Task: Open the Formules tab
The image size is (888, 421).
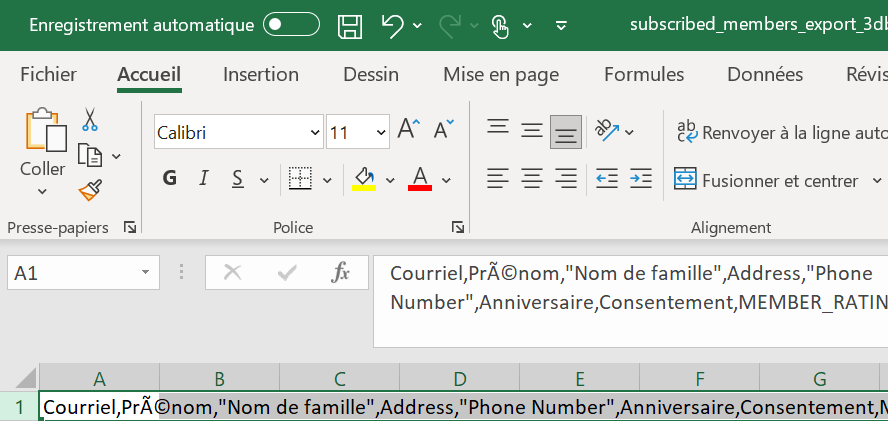Action: pos(644,74)
